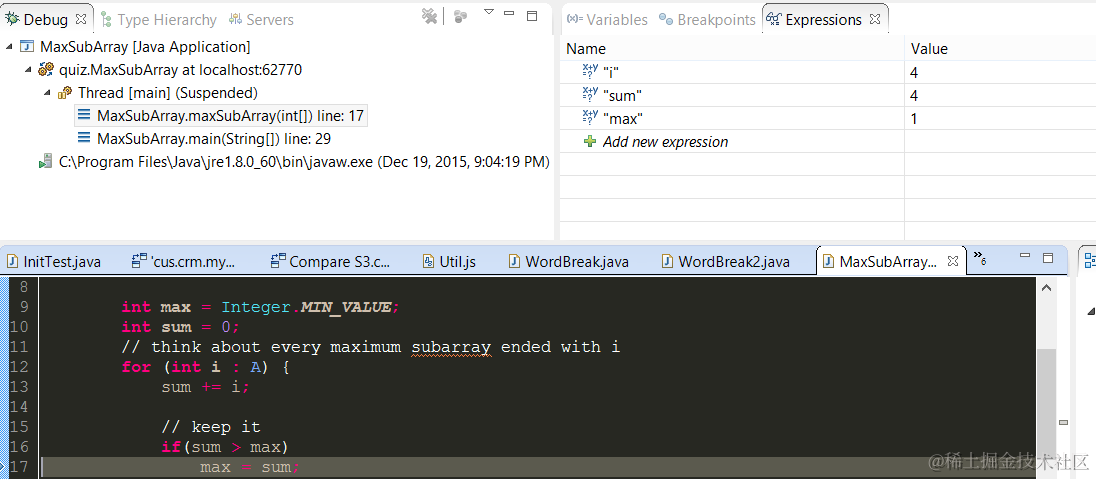This screenshot has width=1096, height=479.
Task: Click the underlined word subarray in comment
Action: (x=452, y=347)
